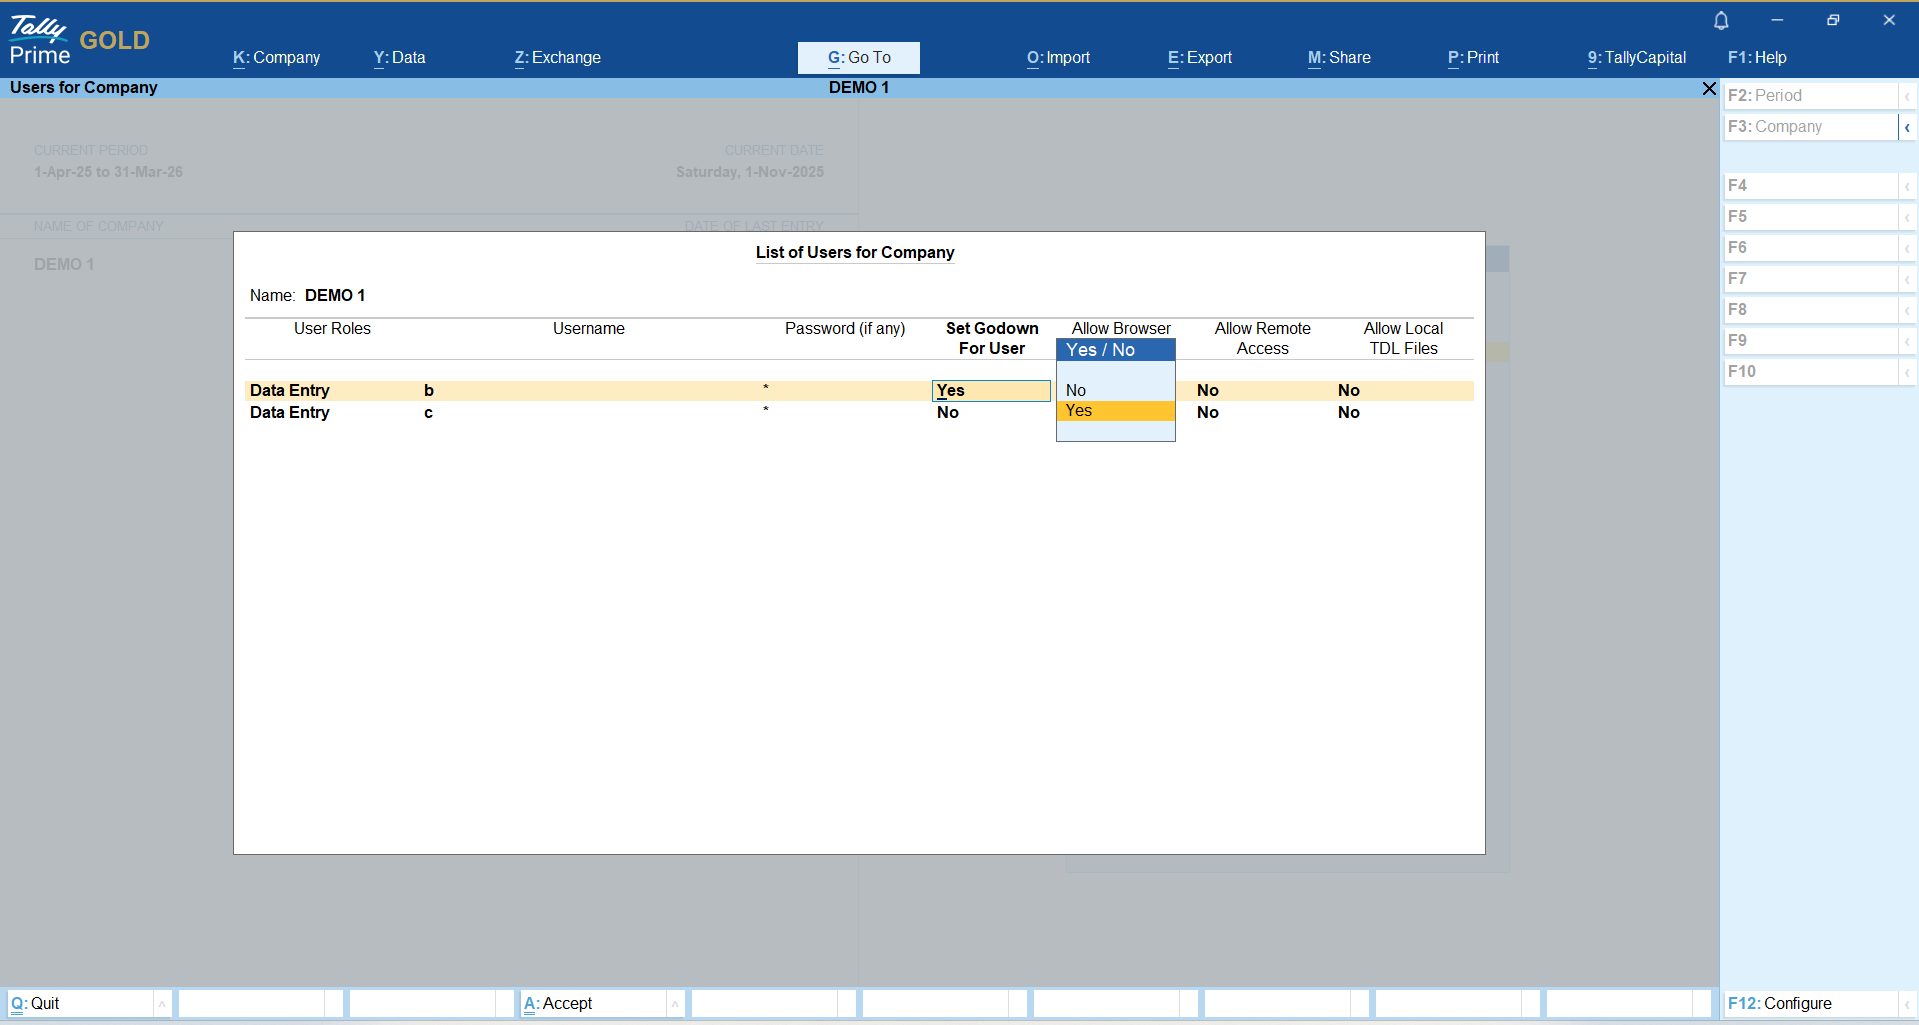The image size is (1919, 1025).
Task: Click the notification bell icon
Action: point(1721,20)
